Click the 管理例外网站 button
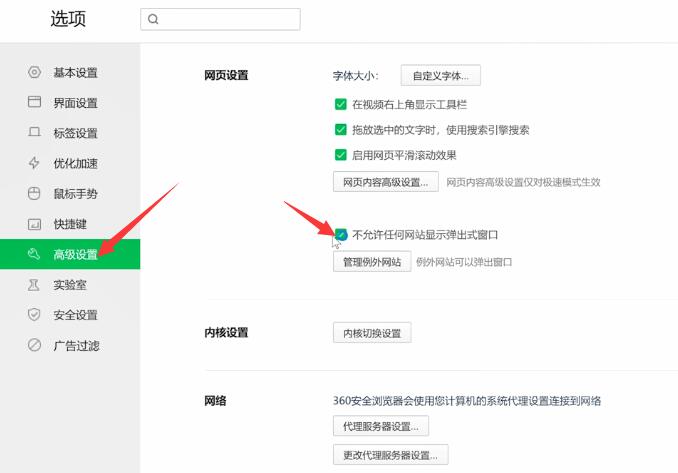The height and width of the screenshot is (473, 678). 372,262
